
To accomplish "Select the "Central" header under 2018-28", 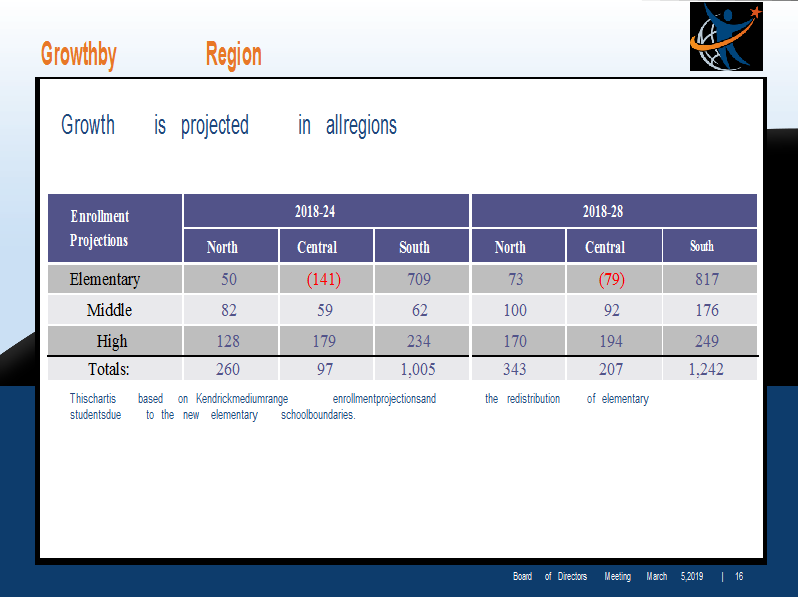I will [614, 246].
